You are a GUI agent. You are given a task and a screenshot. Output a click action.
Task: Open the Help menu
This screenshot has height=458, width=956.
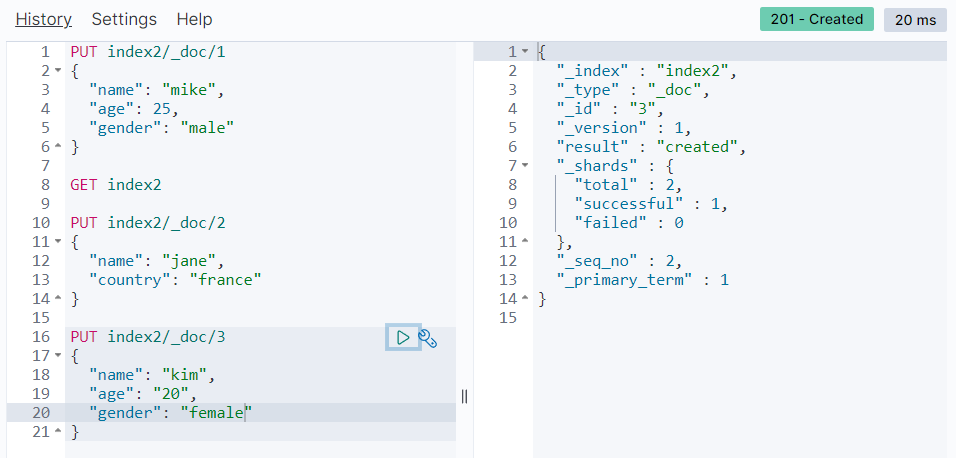(194, 20)
